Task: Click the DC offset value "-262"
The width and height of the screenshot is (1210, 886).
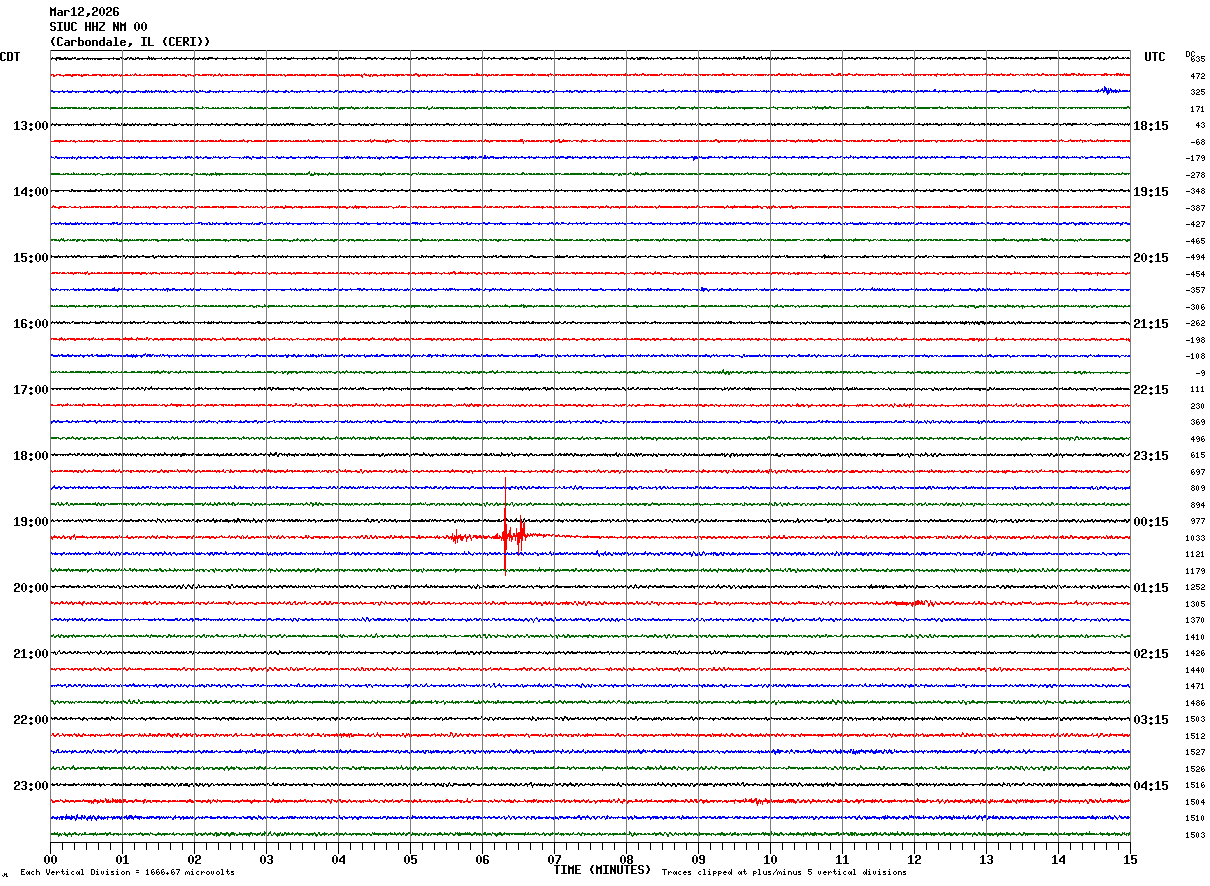Action: point(1195,323)
